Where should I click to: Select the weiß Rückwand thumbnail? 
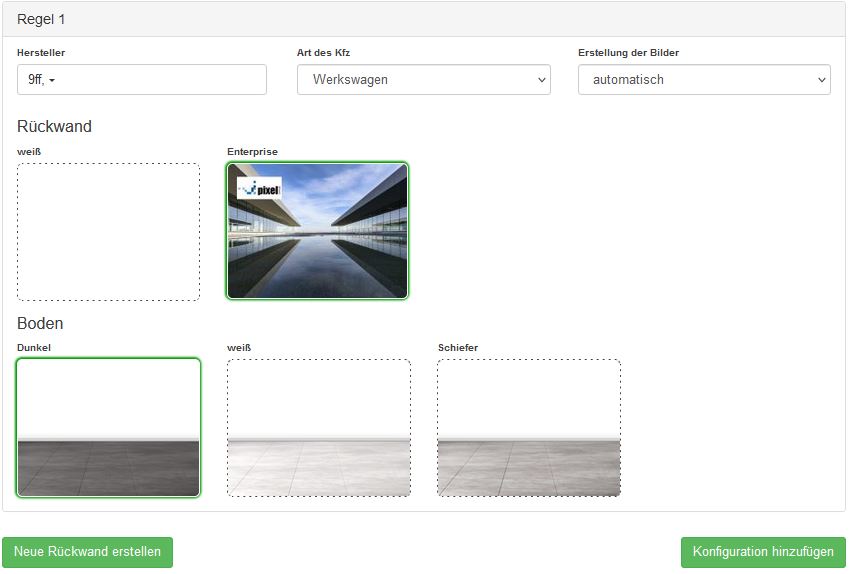[108, 232]
